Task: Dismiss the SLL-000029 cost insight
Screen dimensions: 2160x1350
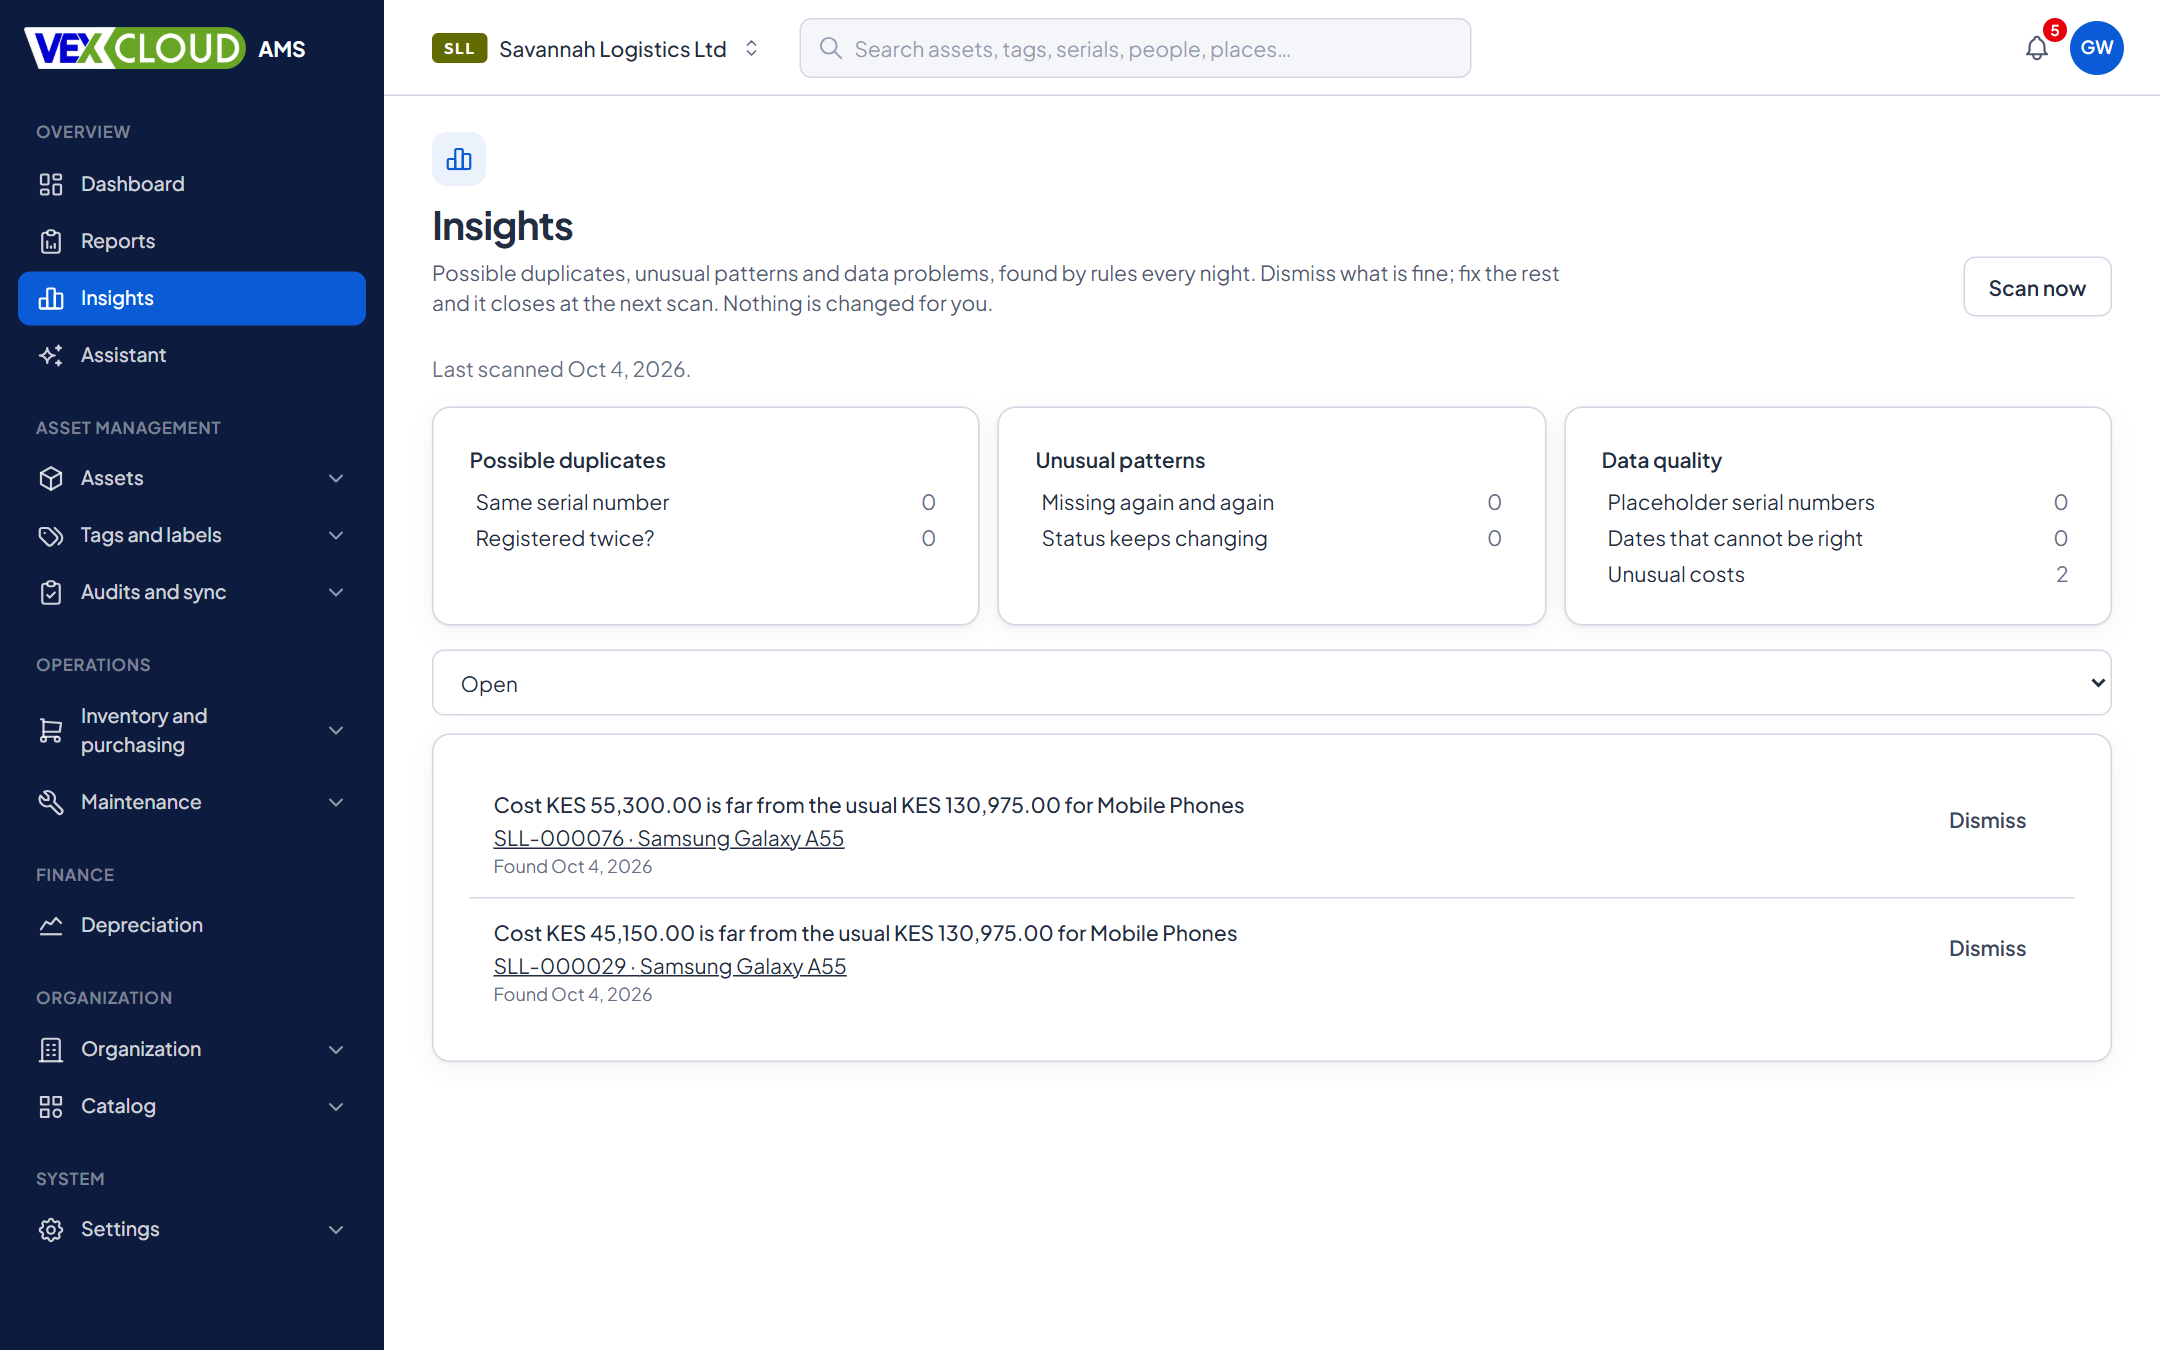Action: point(1987,948)
